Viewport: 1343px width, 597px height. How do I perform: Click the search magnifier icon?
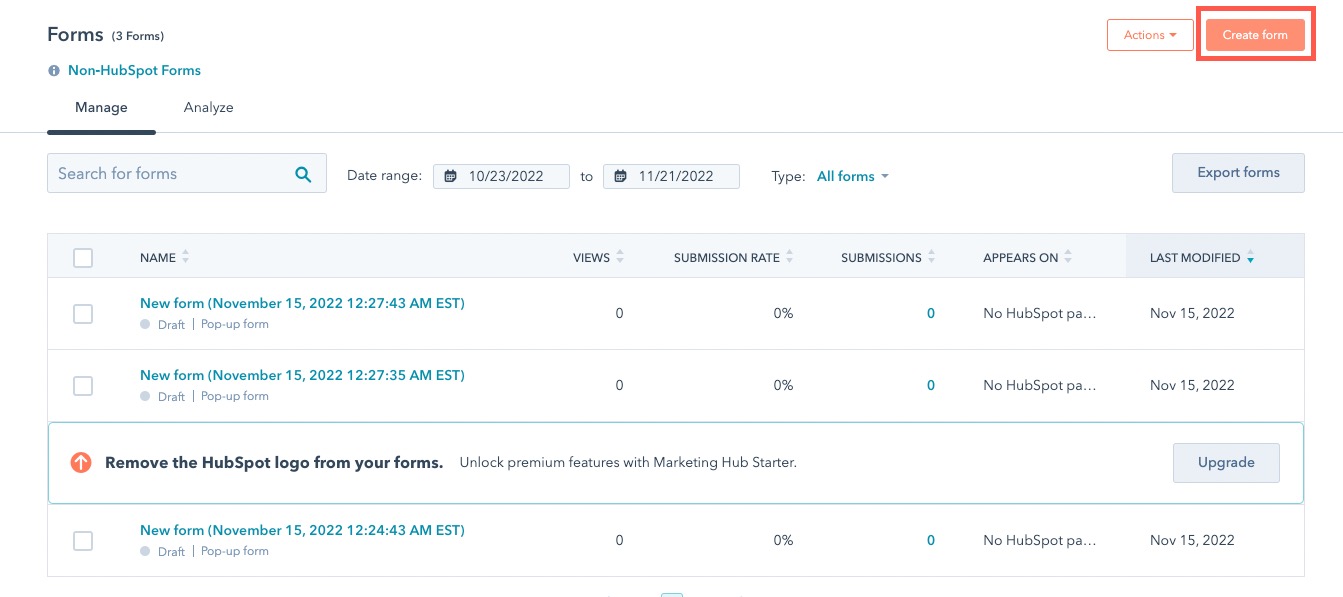303,174
